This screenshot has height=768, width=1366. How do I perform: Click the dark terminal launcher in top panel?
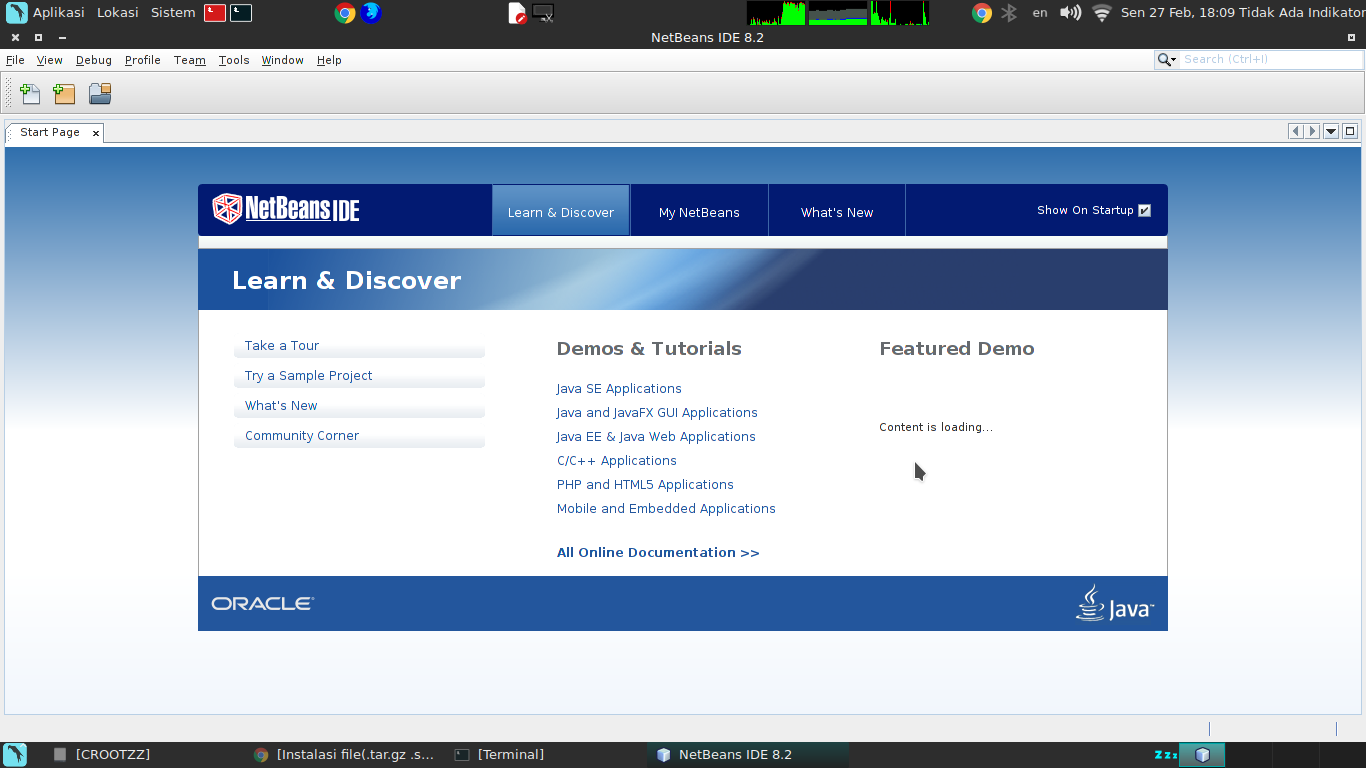241,13
